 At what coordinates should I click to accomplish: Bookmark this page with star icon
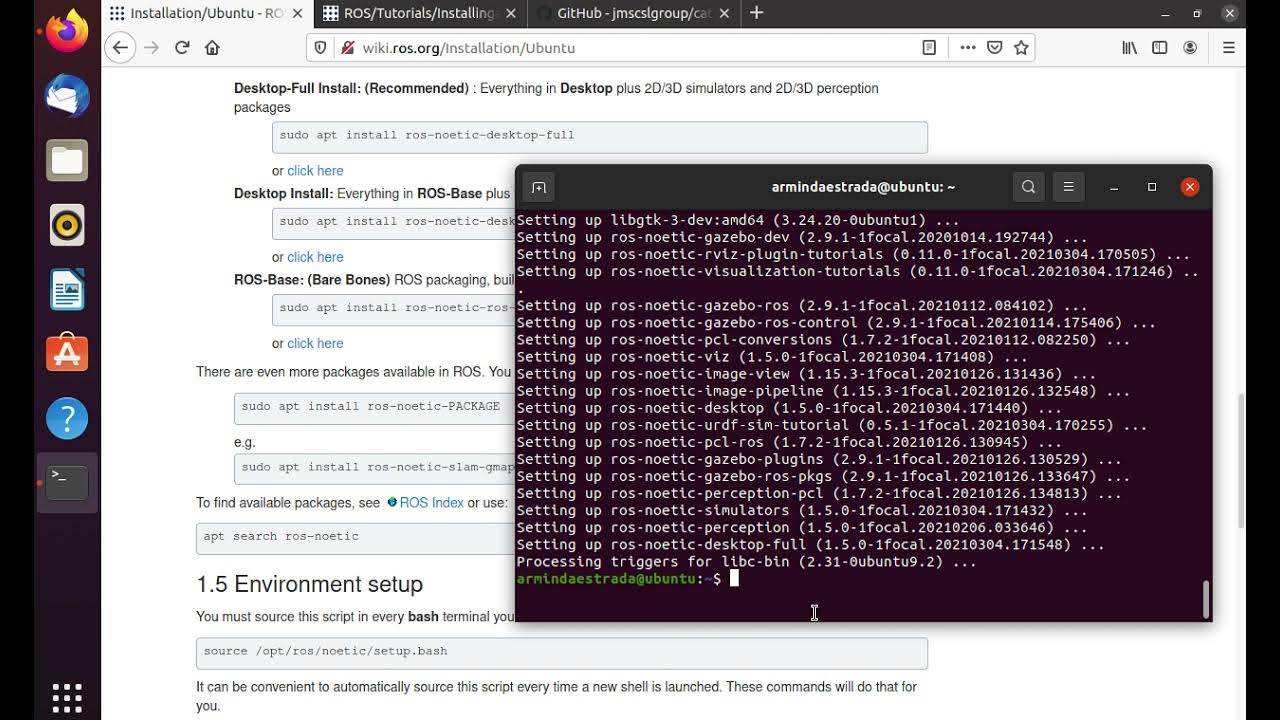[1021, 47]
